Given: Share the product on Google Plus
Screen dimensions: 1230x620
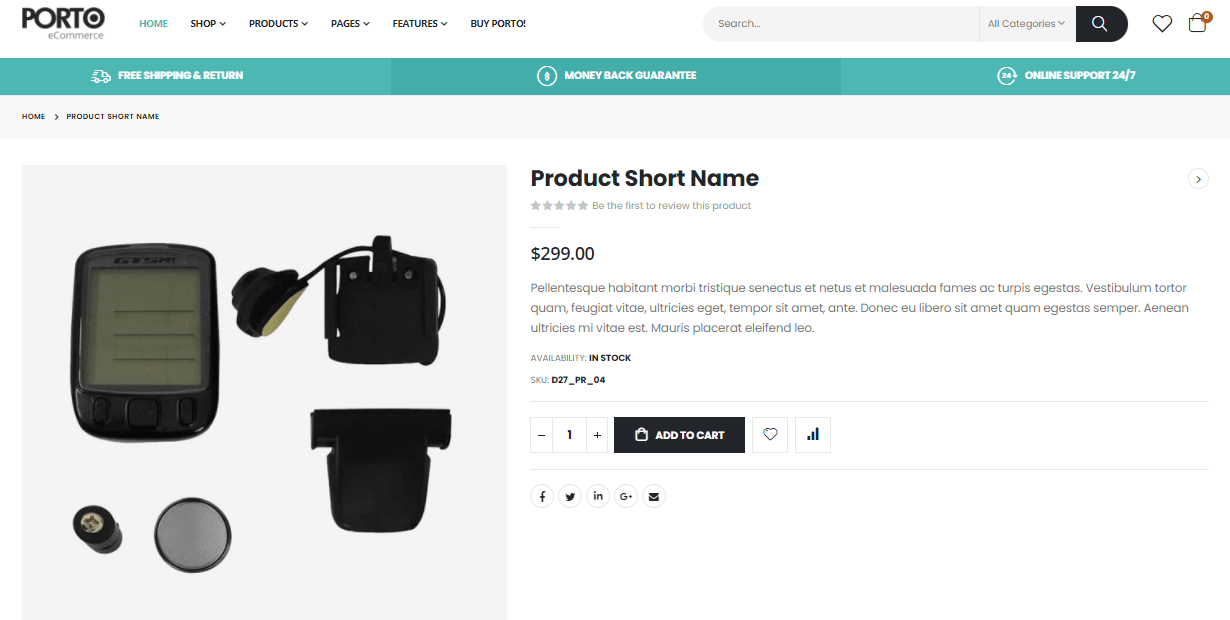Looking at the screenshot, I should [x=626, y=496].
